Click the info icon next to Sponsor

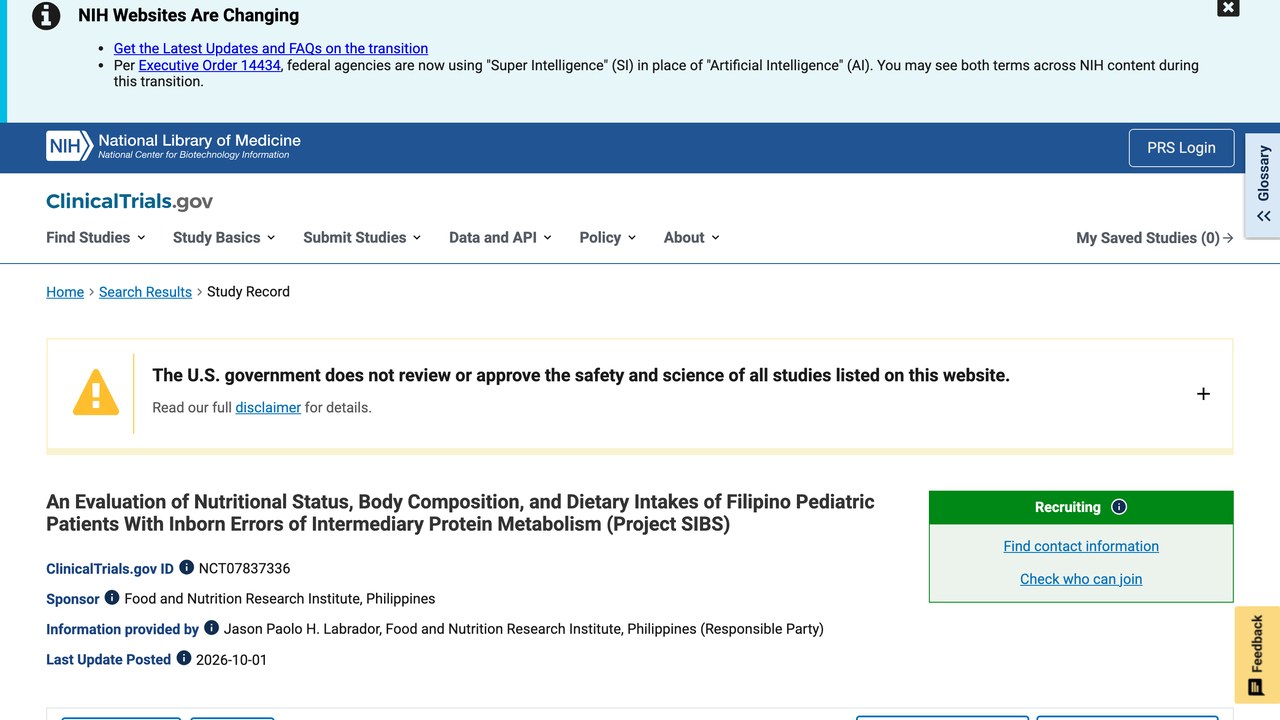(112, 598)
